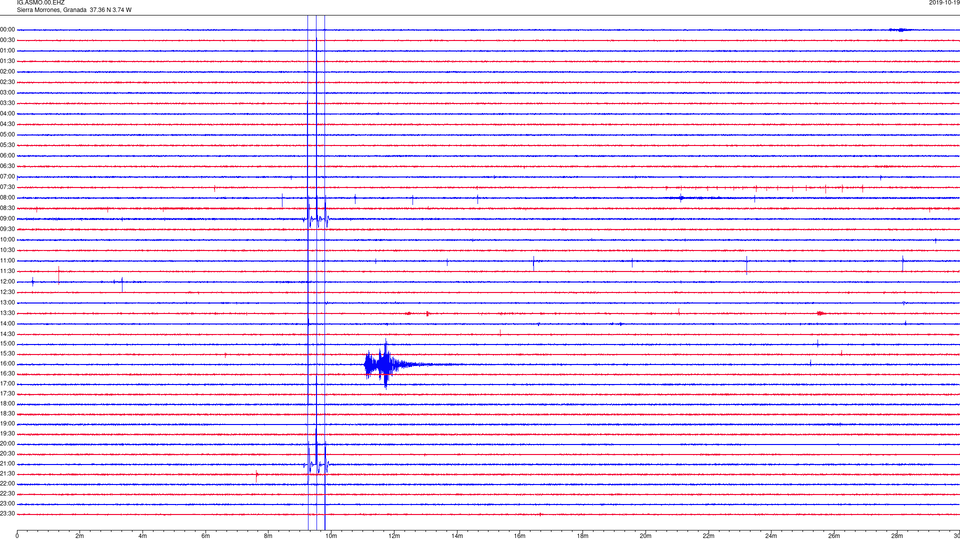Select the 03:30 time row label
This screenshot has width=960, height=540.
(x=7, y=103)
